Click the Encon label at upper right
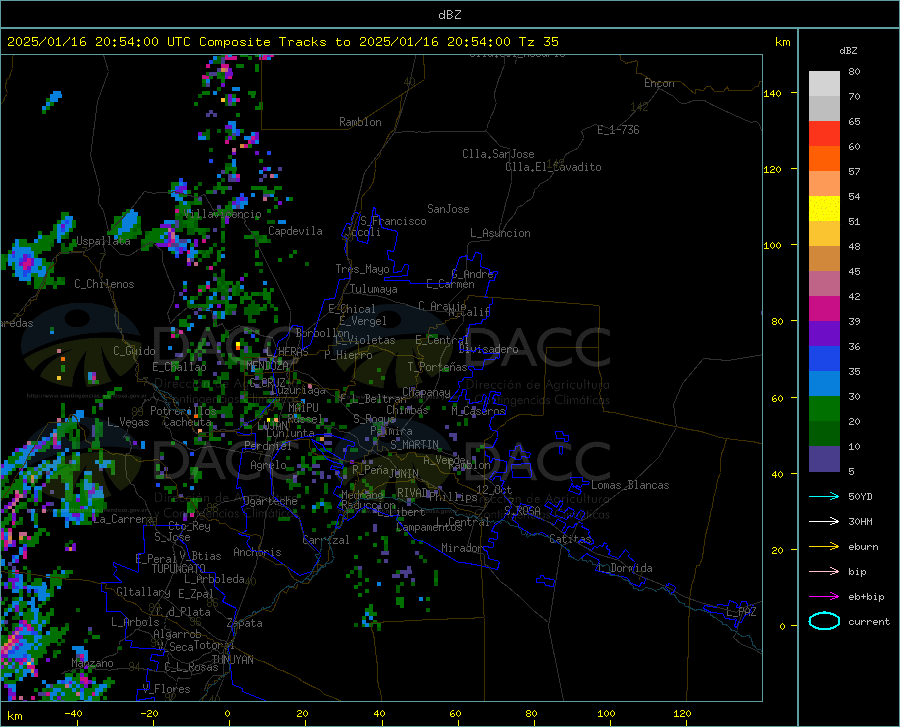The width and height of the screenshot is (900, 727). tap(660, 83)
